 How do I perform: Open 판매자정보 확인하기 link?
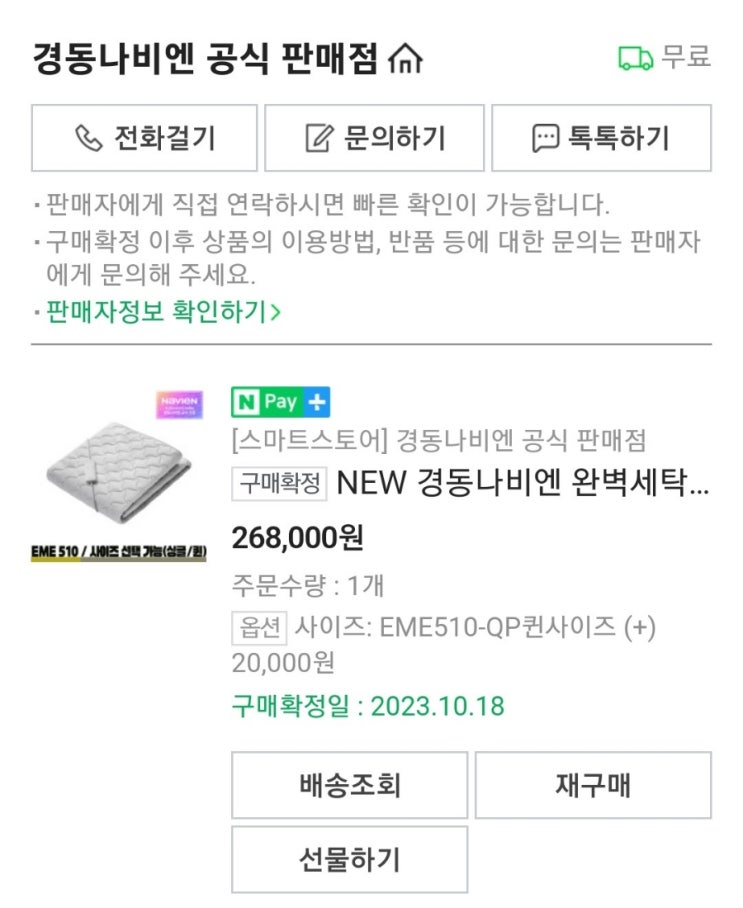point(157,312)
